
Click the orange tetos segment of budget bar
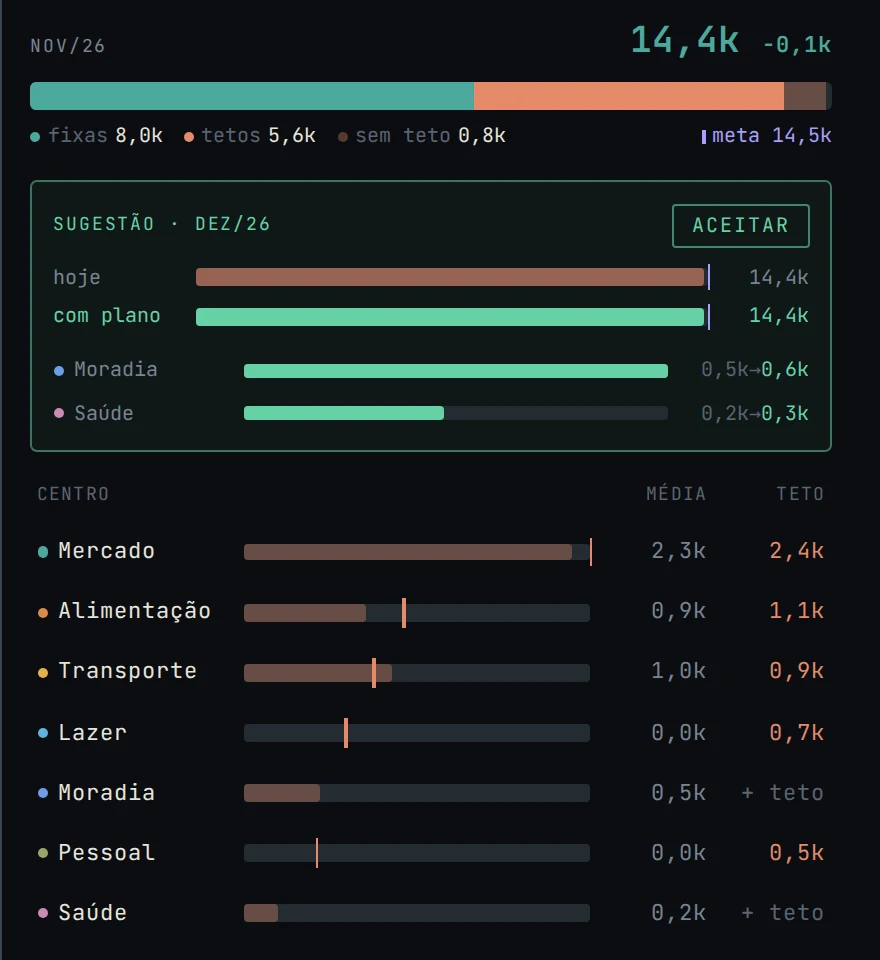coord(629,96)
